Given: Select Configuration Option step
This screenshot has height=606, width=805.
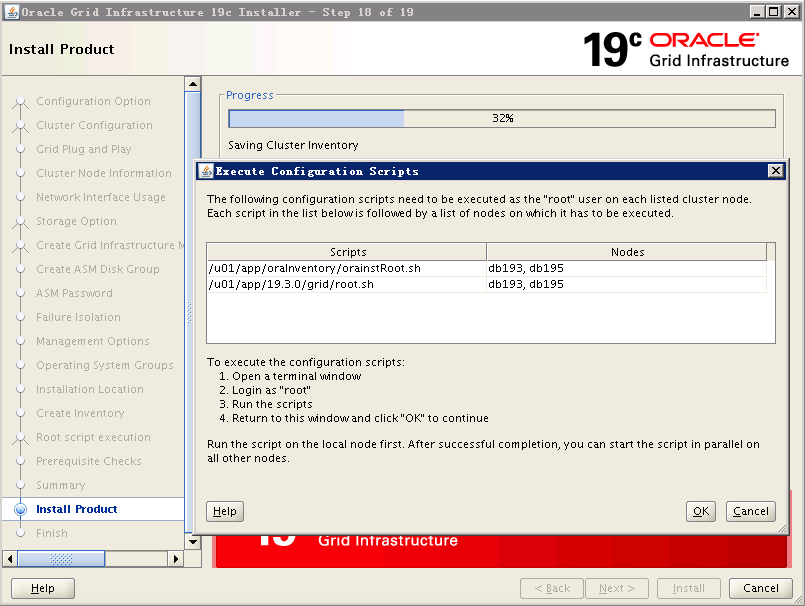Looking at the screenshot, I should [93, 101].
